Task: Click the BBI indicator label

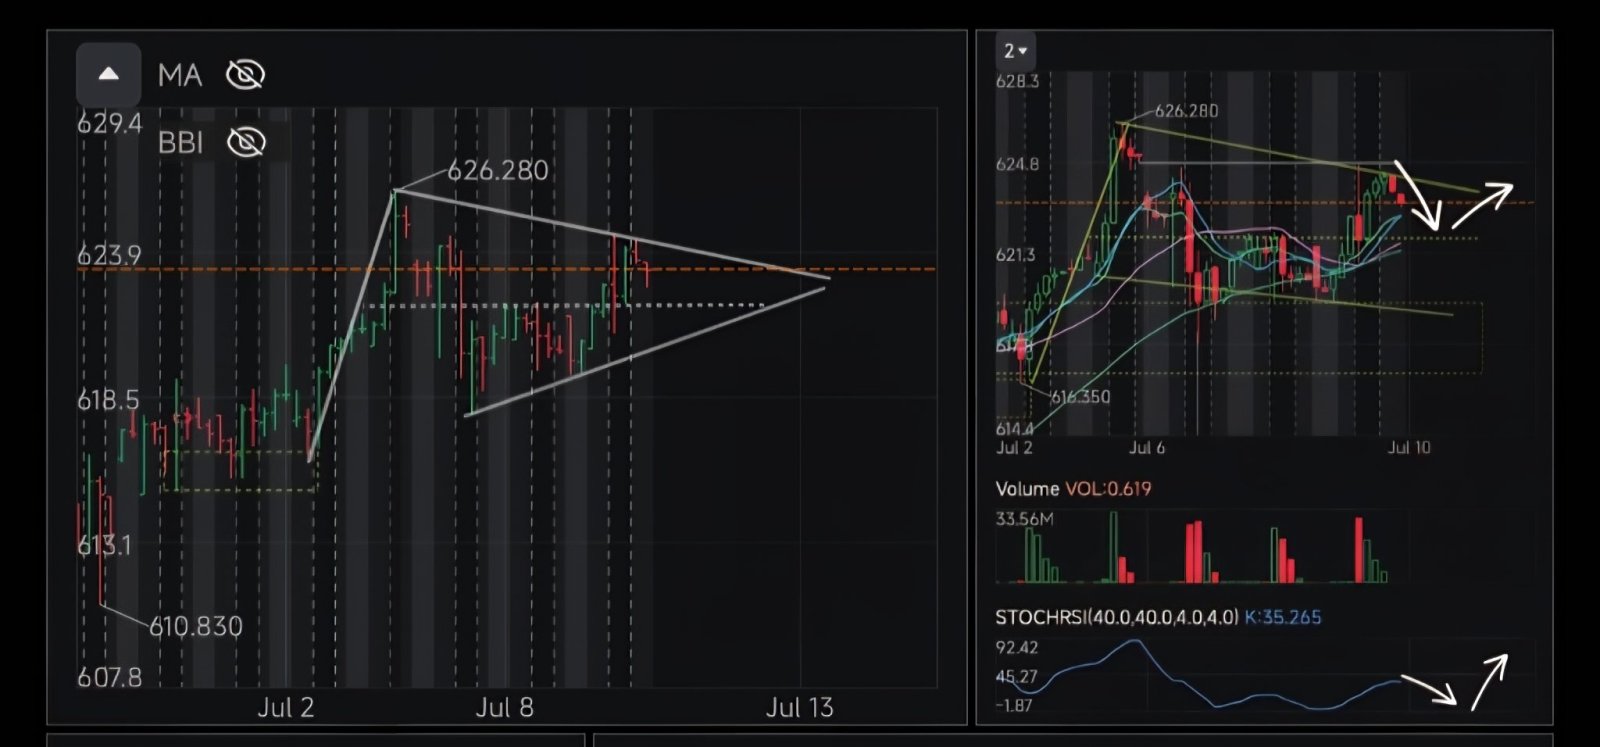Action: click(x=180, y=143)
